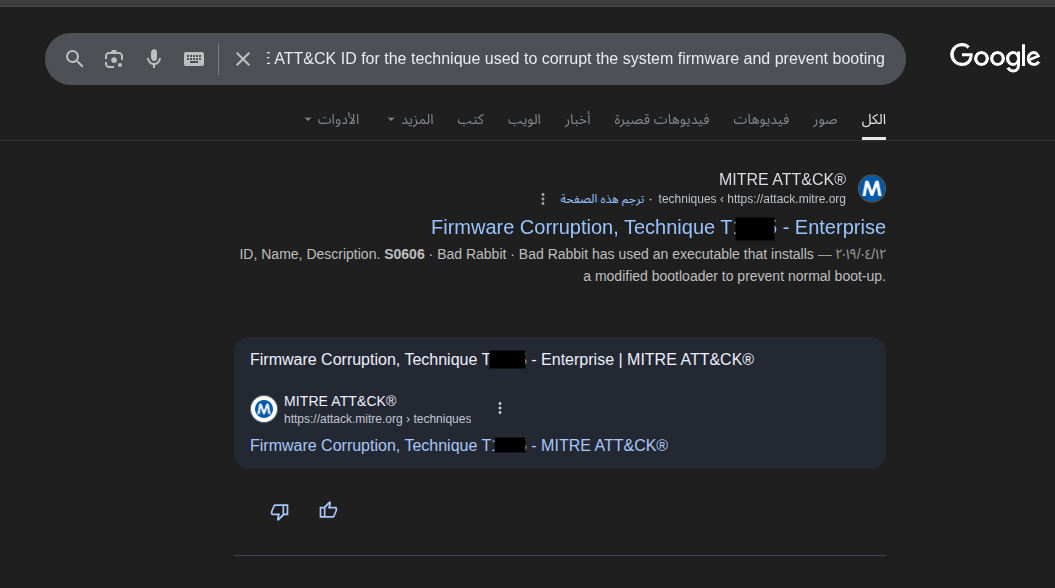Click into the search query text field
The height and width of the screenshot is (588, 1055).
tap(578, 59)
